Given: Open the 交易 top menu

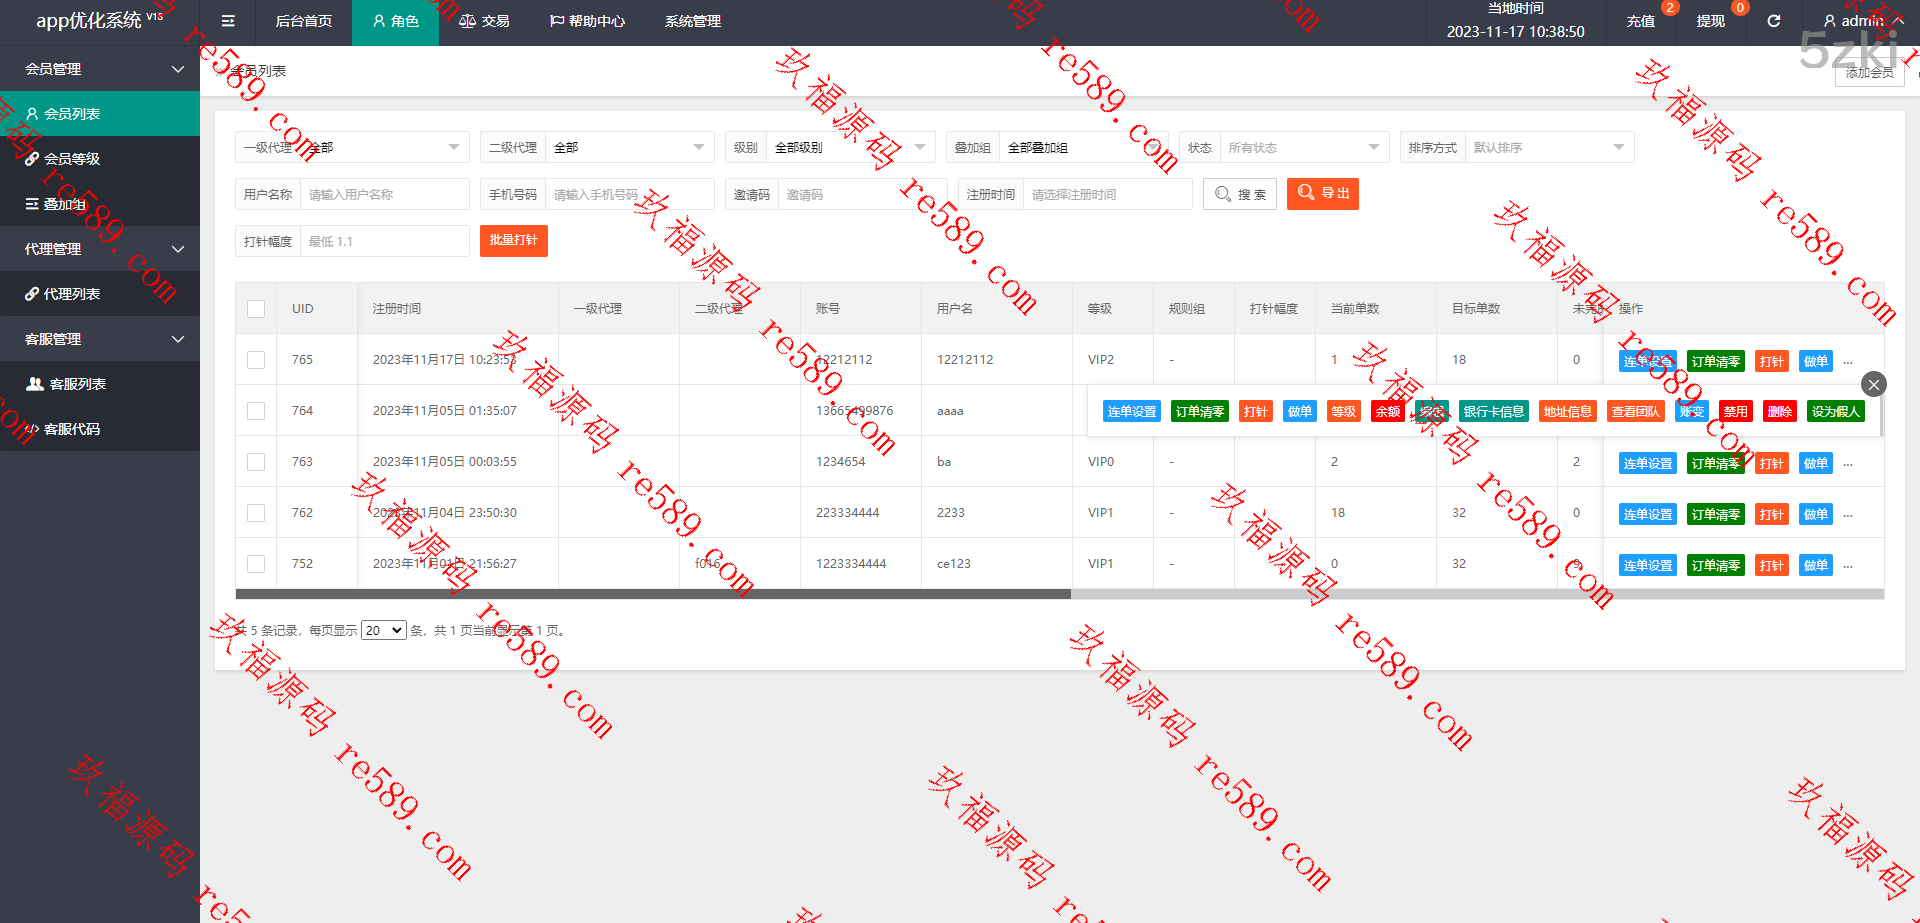Looking at the screenshot, I should click(x=484, y=21).
